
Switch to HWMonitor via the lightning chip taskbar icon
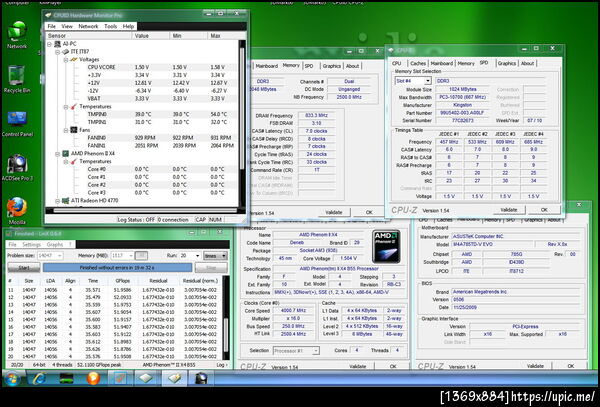coord(174,379)
